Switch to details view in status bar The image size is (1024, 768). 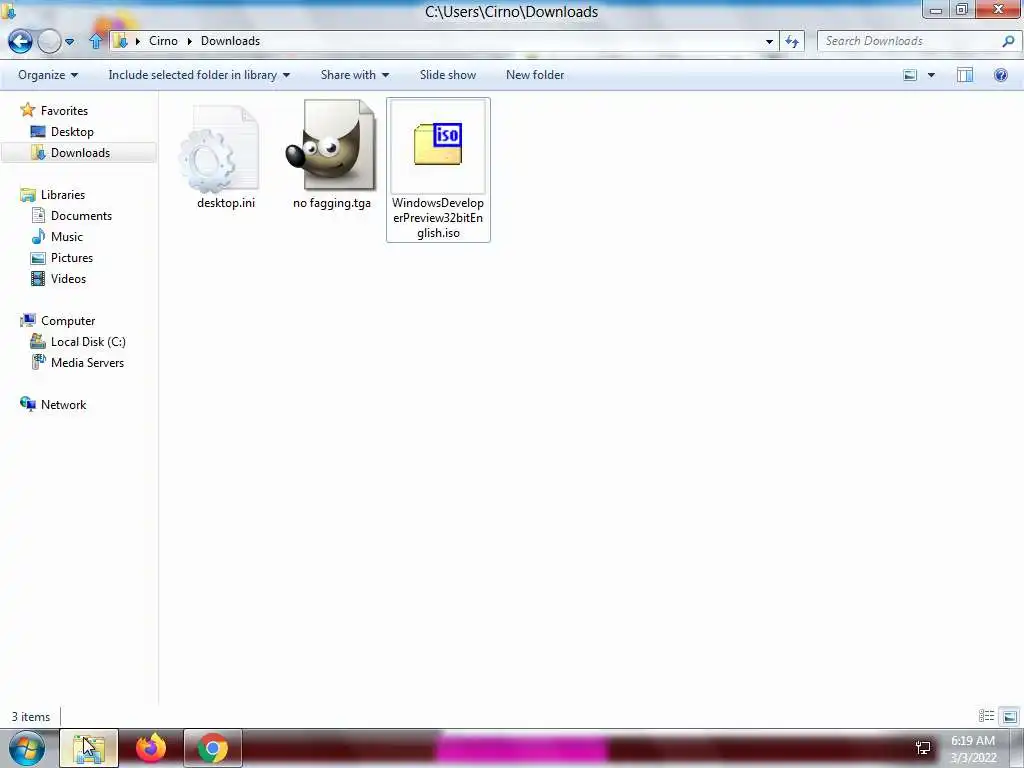click(986, 716)
